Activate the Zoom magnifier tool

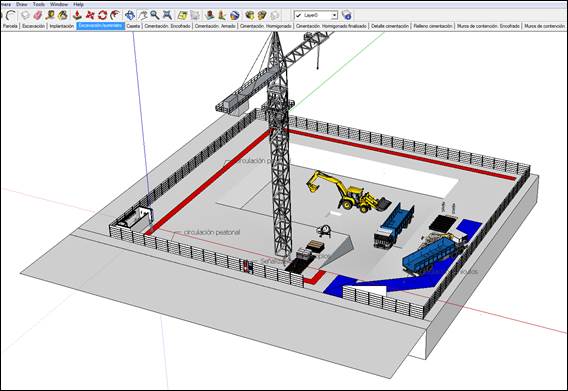pos(155,15)
